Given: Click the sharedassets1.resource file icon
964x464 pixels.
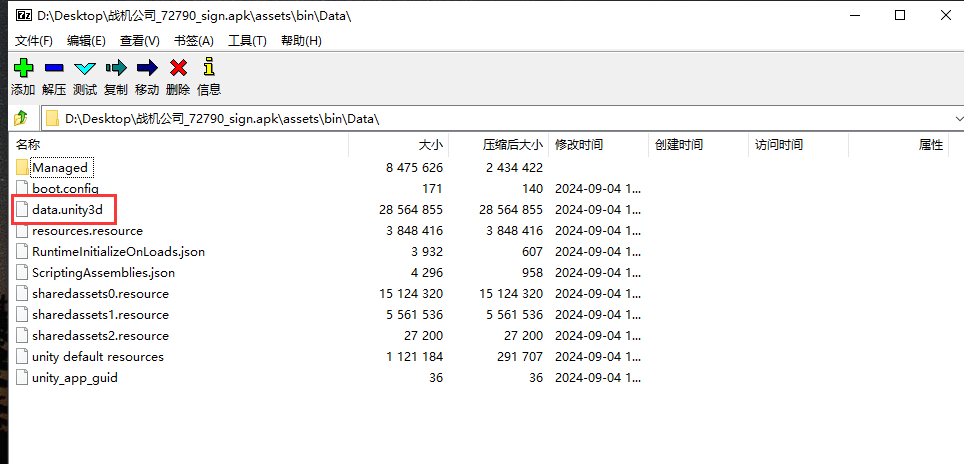Looking at the screenshot, I should 22,315.
